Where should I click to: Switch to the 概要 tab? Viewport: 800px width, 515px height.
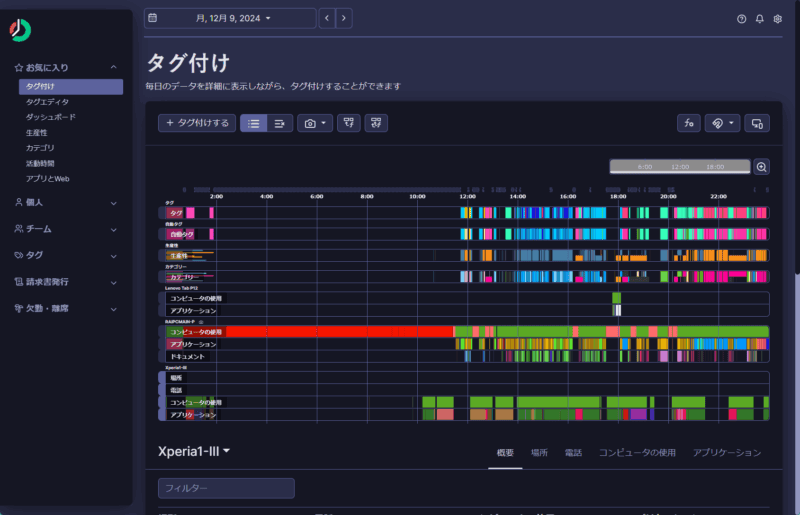(x=505, y=453)
